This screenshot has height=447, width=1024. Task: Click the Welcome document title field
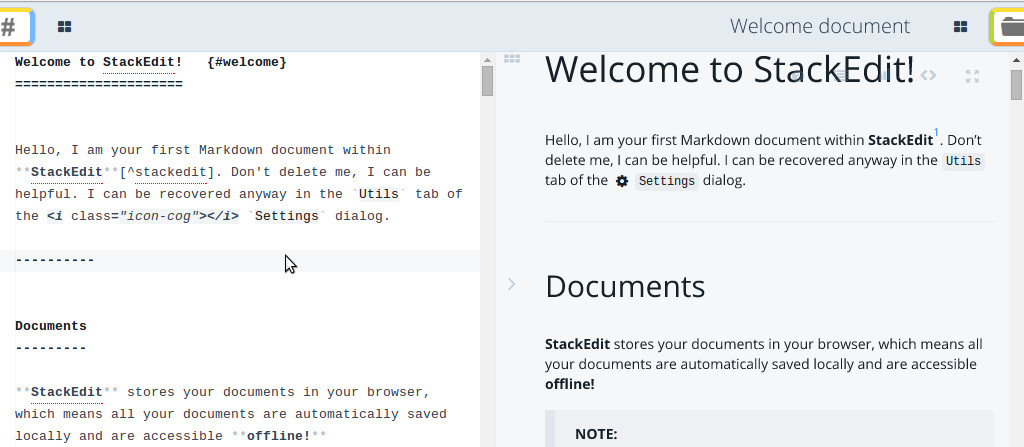pos(819,27)
